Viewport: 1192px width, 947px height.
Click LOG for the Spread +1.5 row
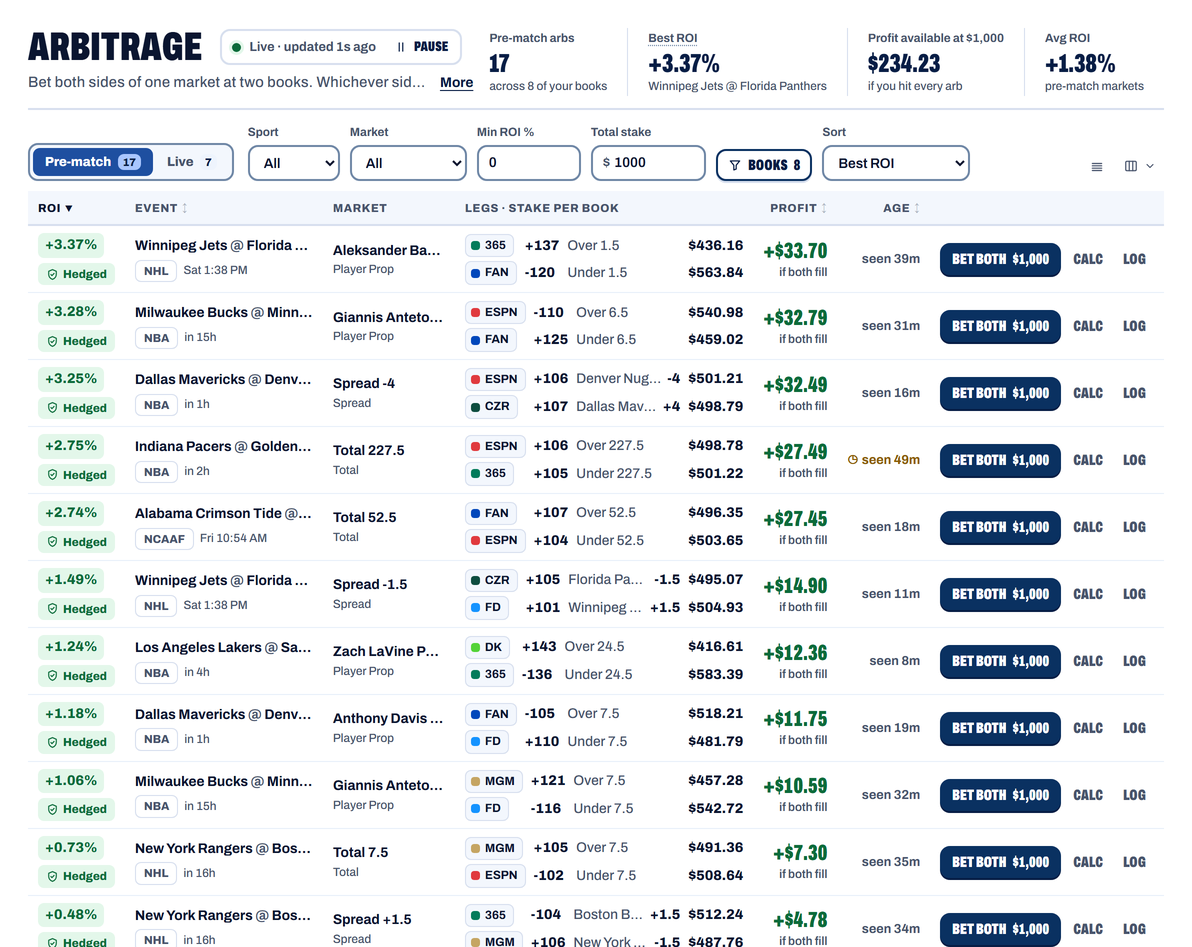pos(1133,929)
